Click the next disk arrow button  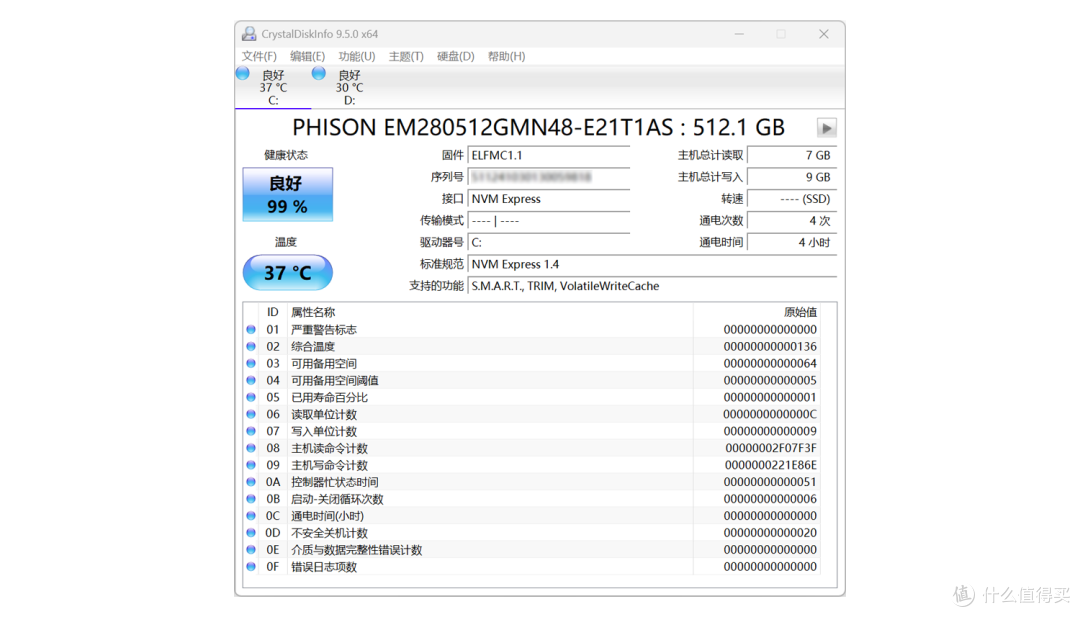[x=827, y=128]
